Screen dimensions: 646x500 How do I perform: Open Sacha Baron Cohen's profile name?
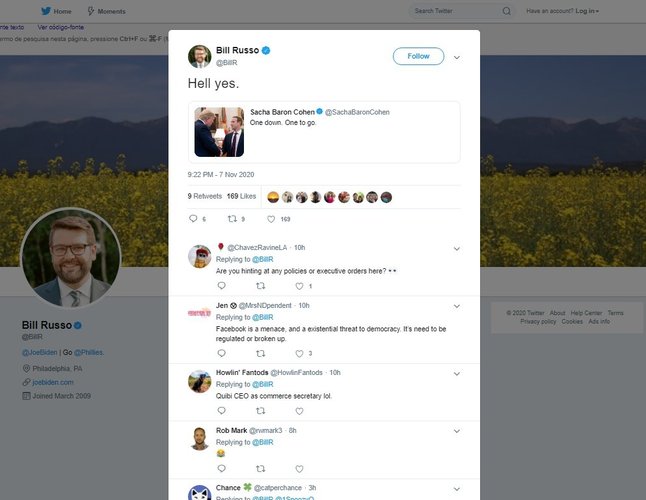[282, 112]
